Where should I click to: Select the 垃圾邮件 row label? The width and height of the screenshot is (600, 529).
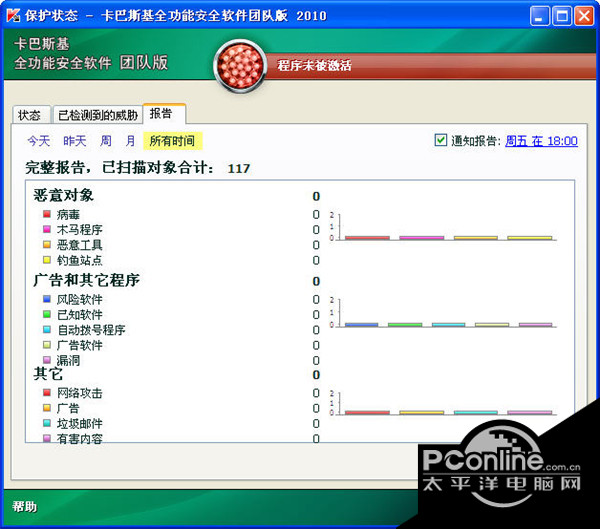pos(80,424)
